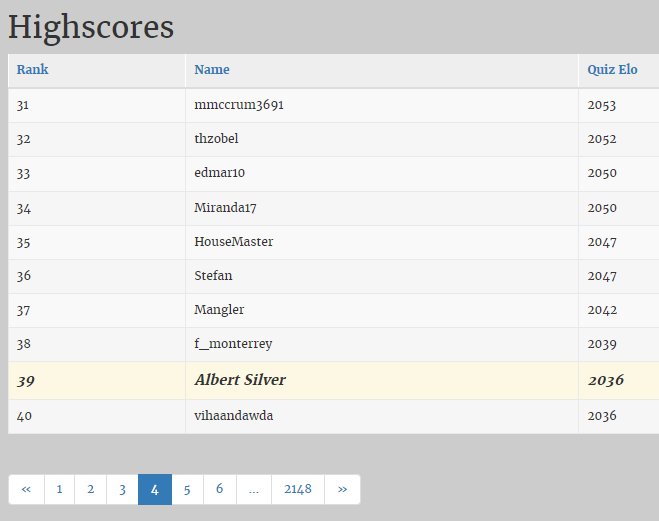Open pagination page 6

coord(220,489)
